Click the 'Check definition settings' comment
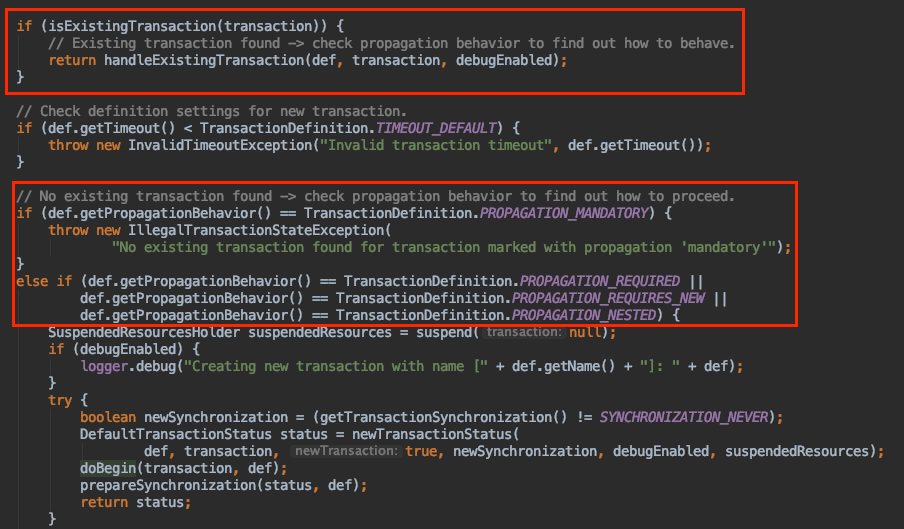This screenshot has height=529, width=904. pos(212,112)
